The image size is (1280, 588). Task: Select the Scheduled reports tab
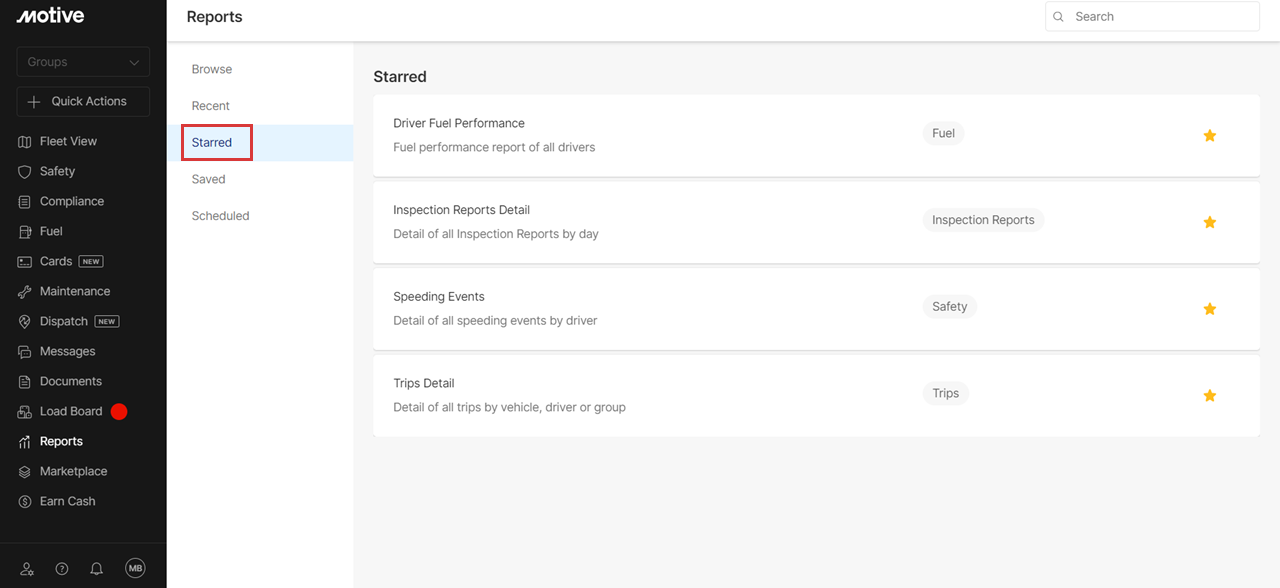click(x=220, y=216)
